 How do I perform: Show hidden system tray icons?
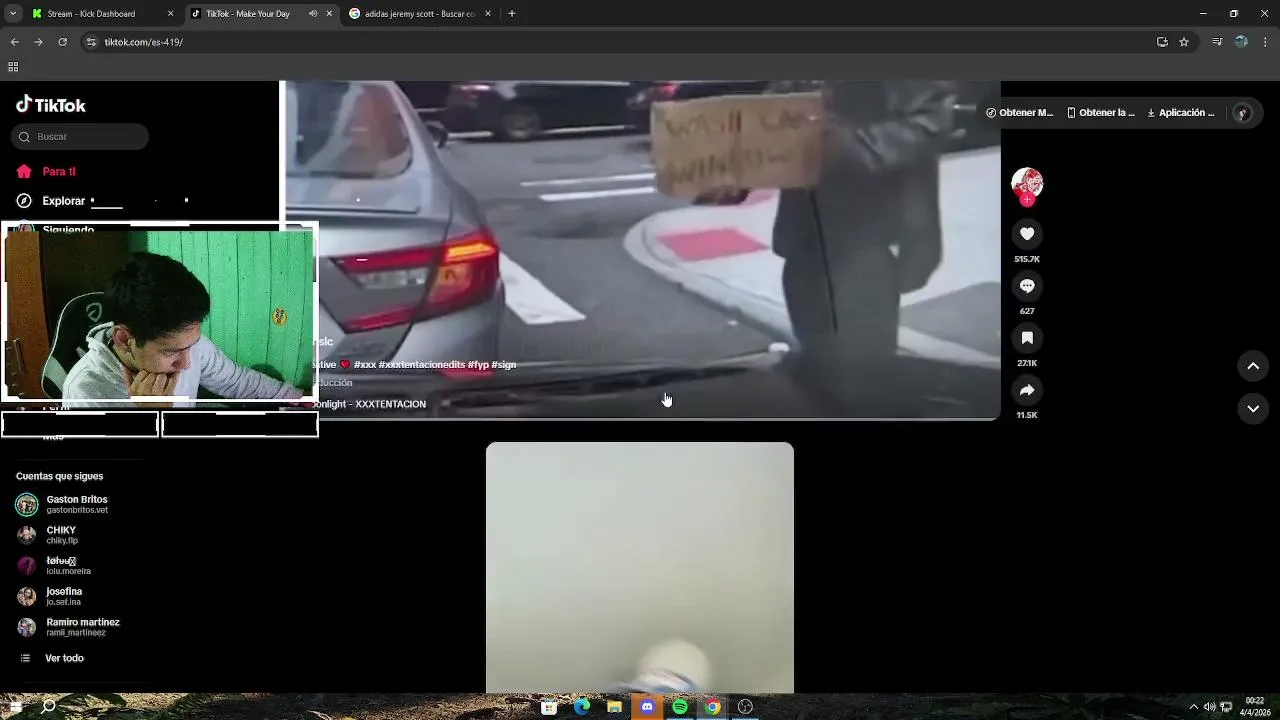pyautogui.click(x=1193, y=707)
